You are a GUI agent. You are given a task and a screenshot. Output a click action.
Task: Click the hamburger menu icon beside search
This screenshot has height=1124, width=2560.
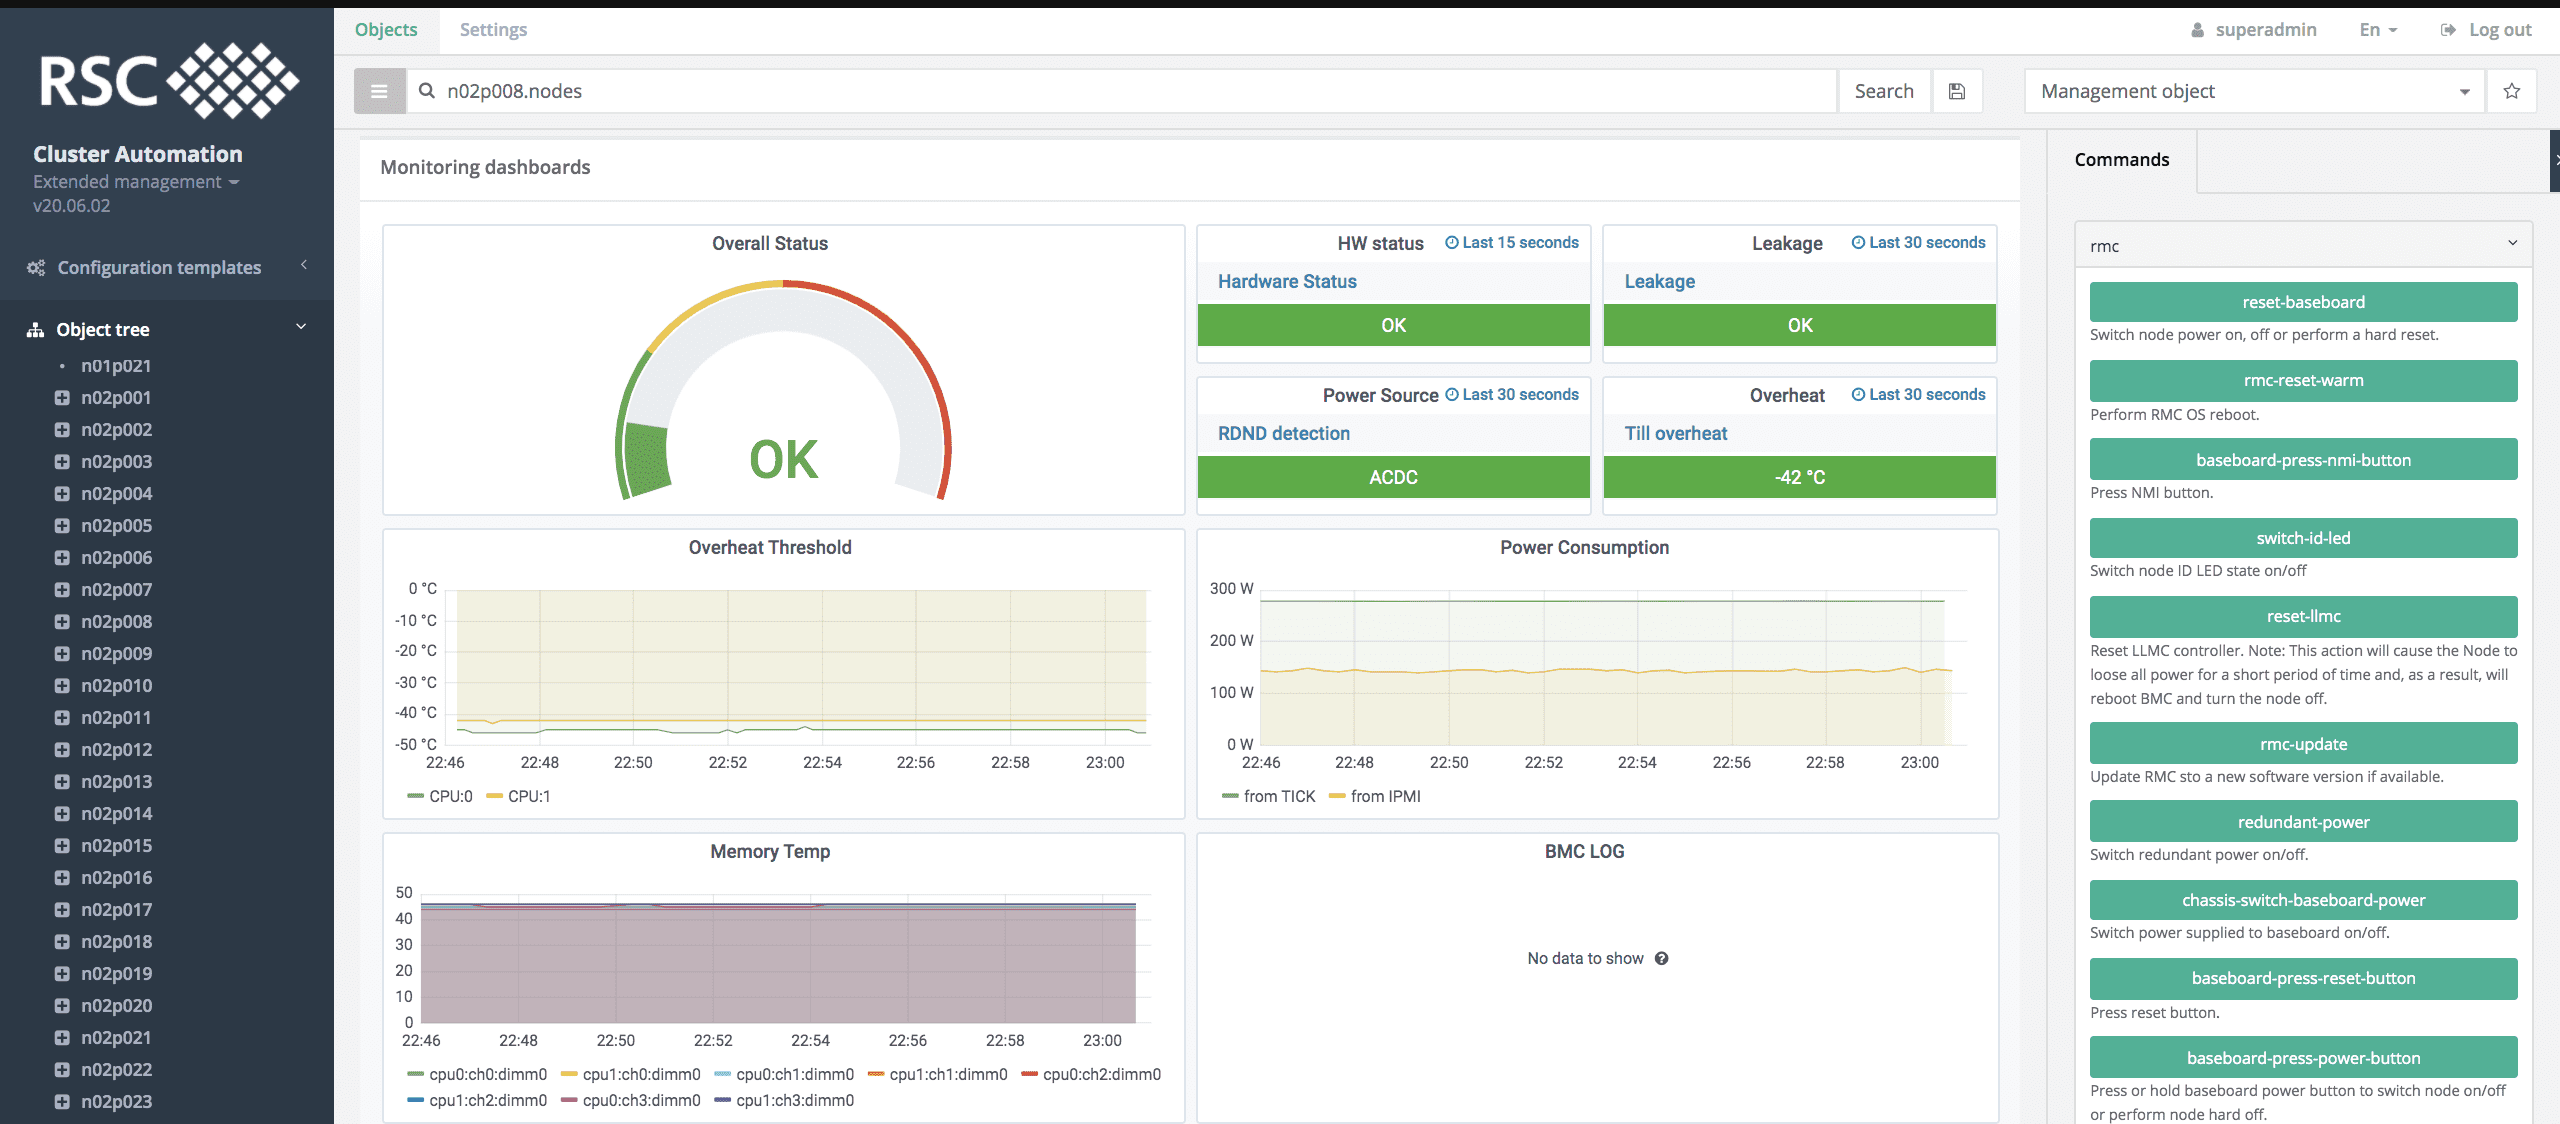point(379,91)
